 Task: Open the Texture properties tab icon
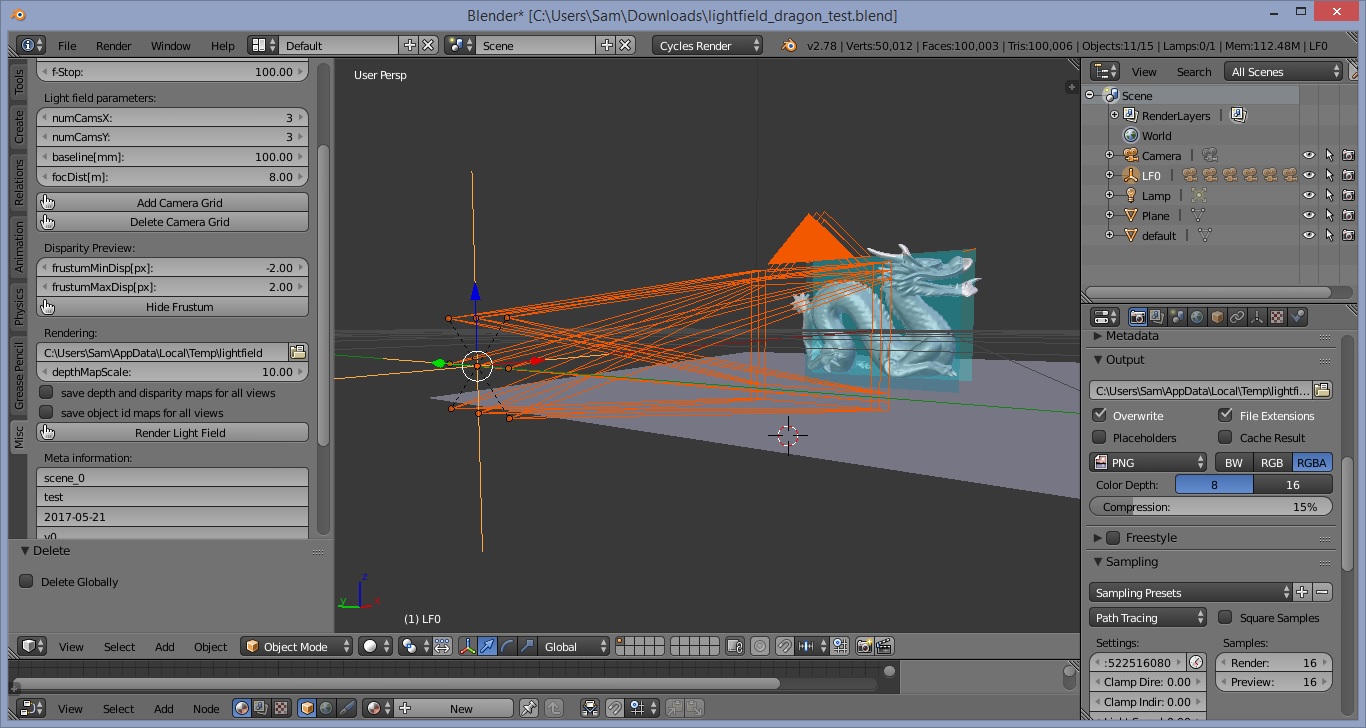1277,317
